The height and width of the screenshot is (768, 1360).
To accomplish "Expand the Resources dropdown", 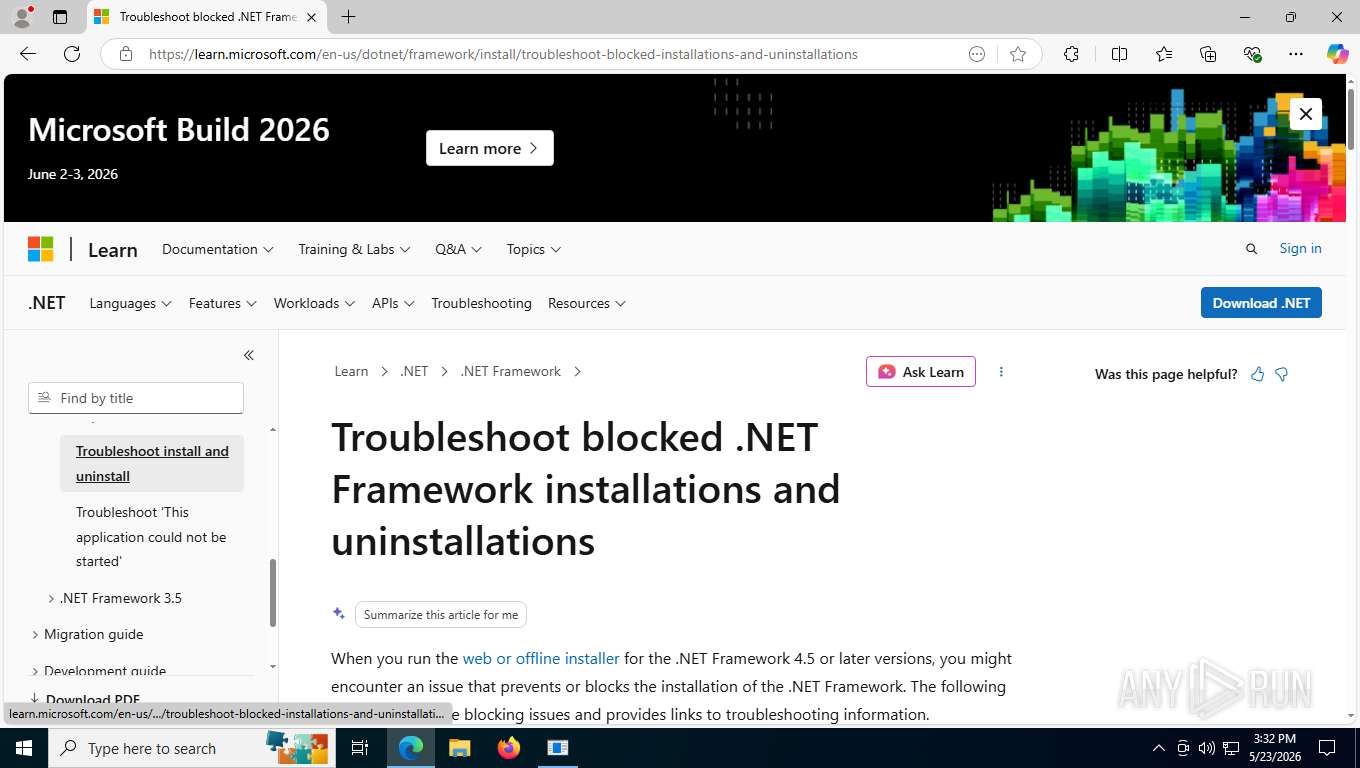I will click(586, 303).
